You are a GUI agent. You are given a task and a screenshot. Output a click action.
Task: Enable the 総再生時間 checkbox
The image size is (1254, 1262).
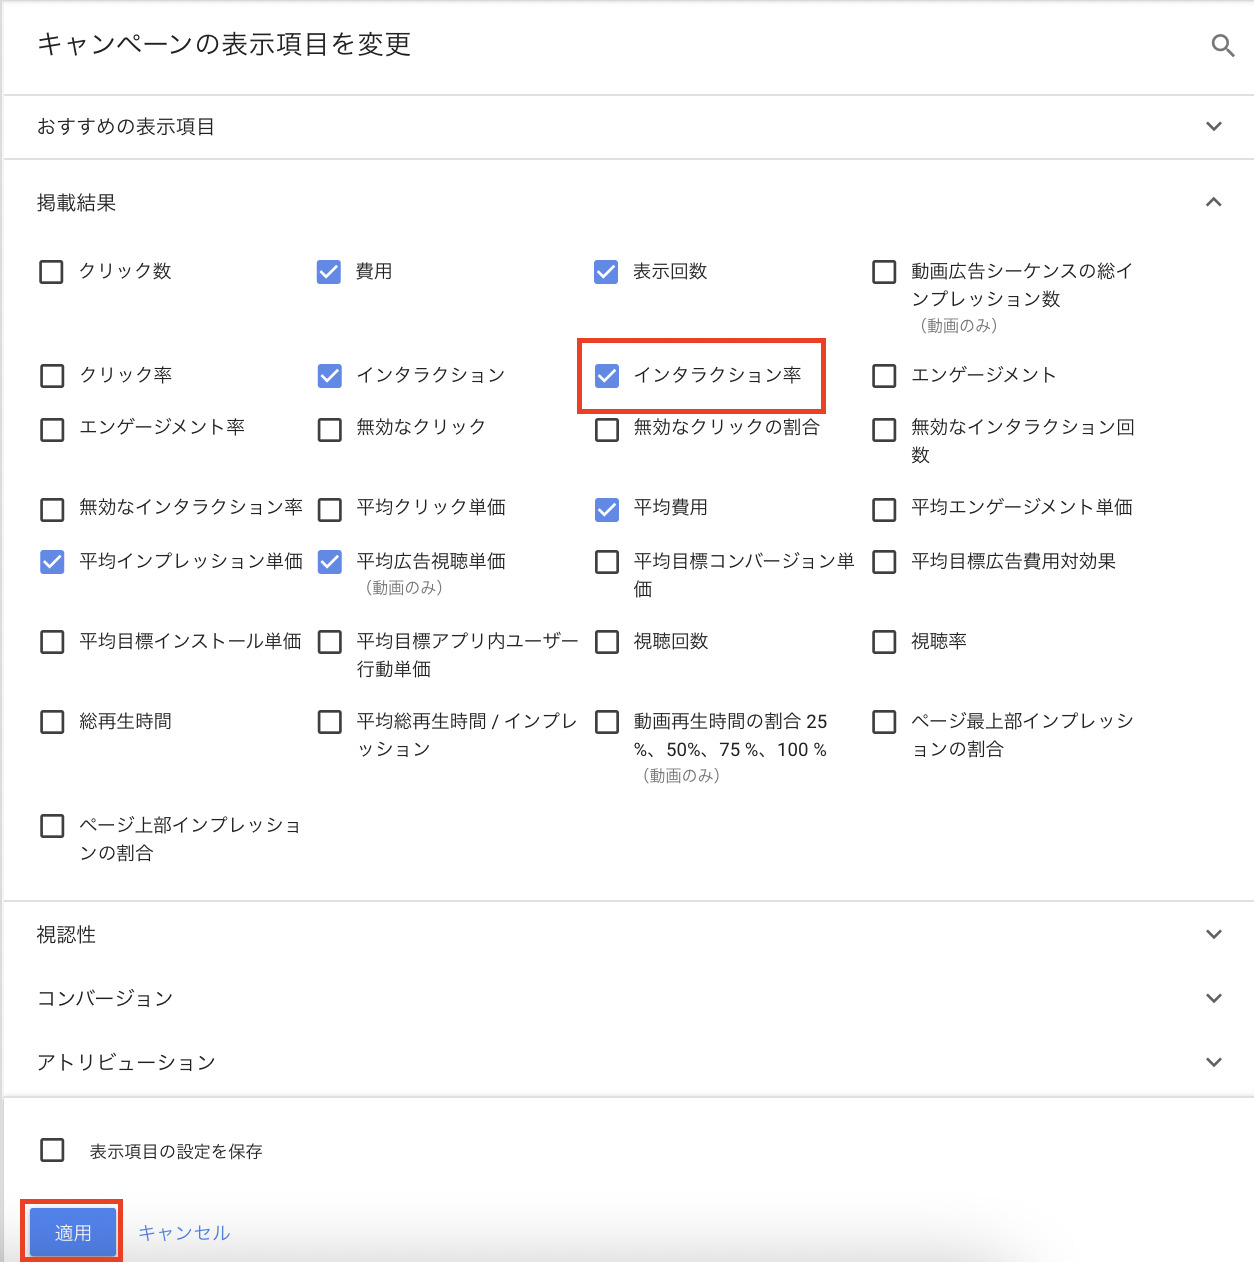tap(52, 722)
